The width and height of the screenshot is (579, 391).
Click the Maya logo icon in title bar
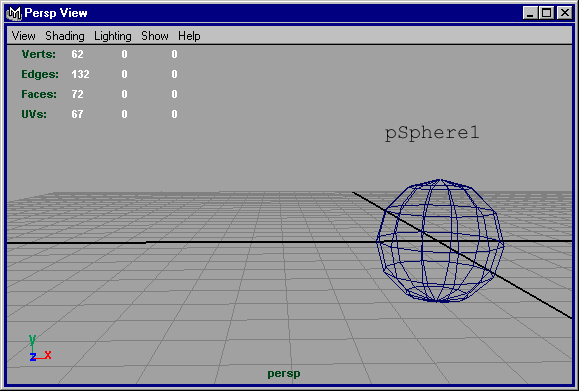(14, 13)
